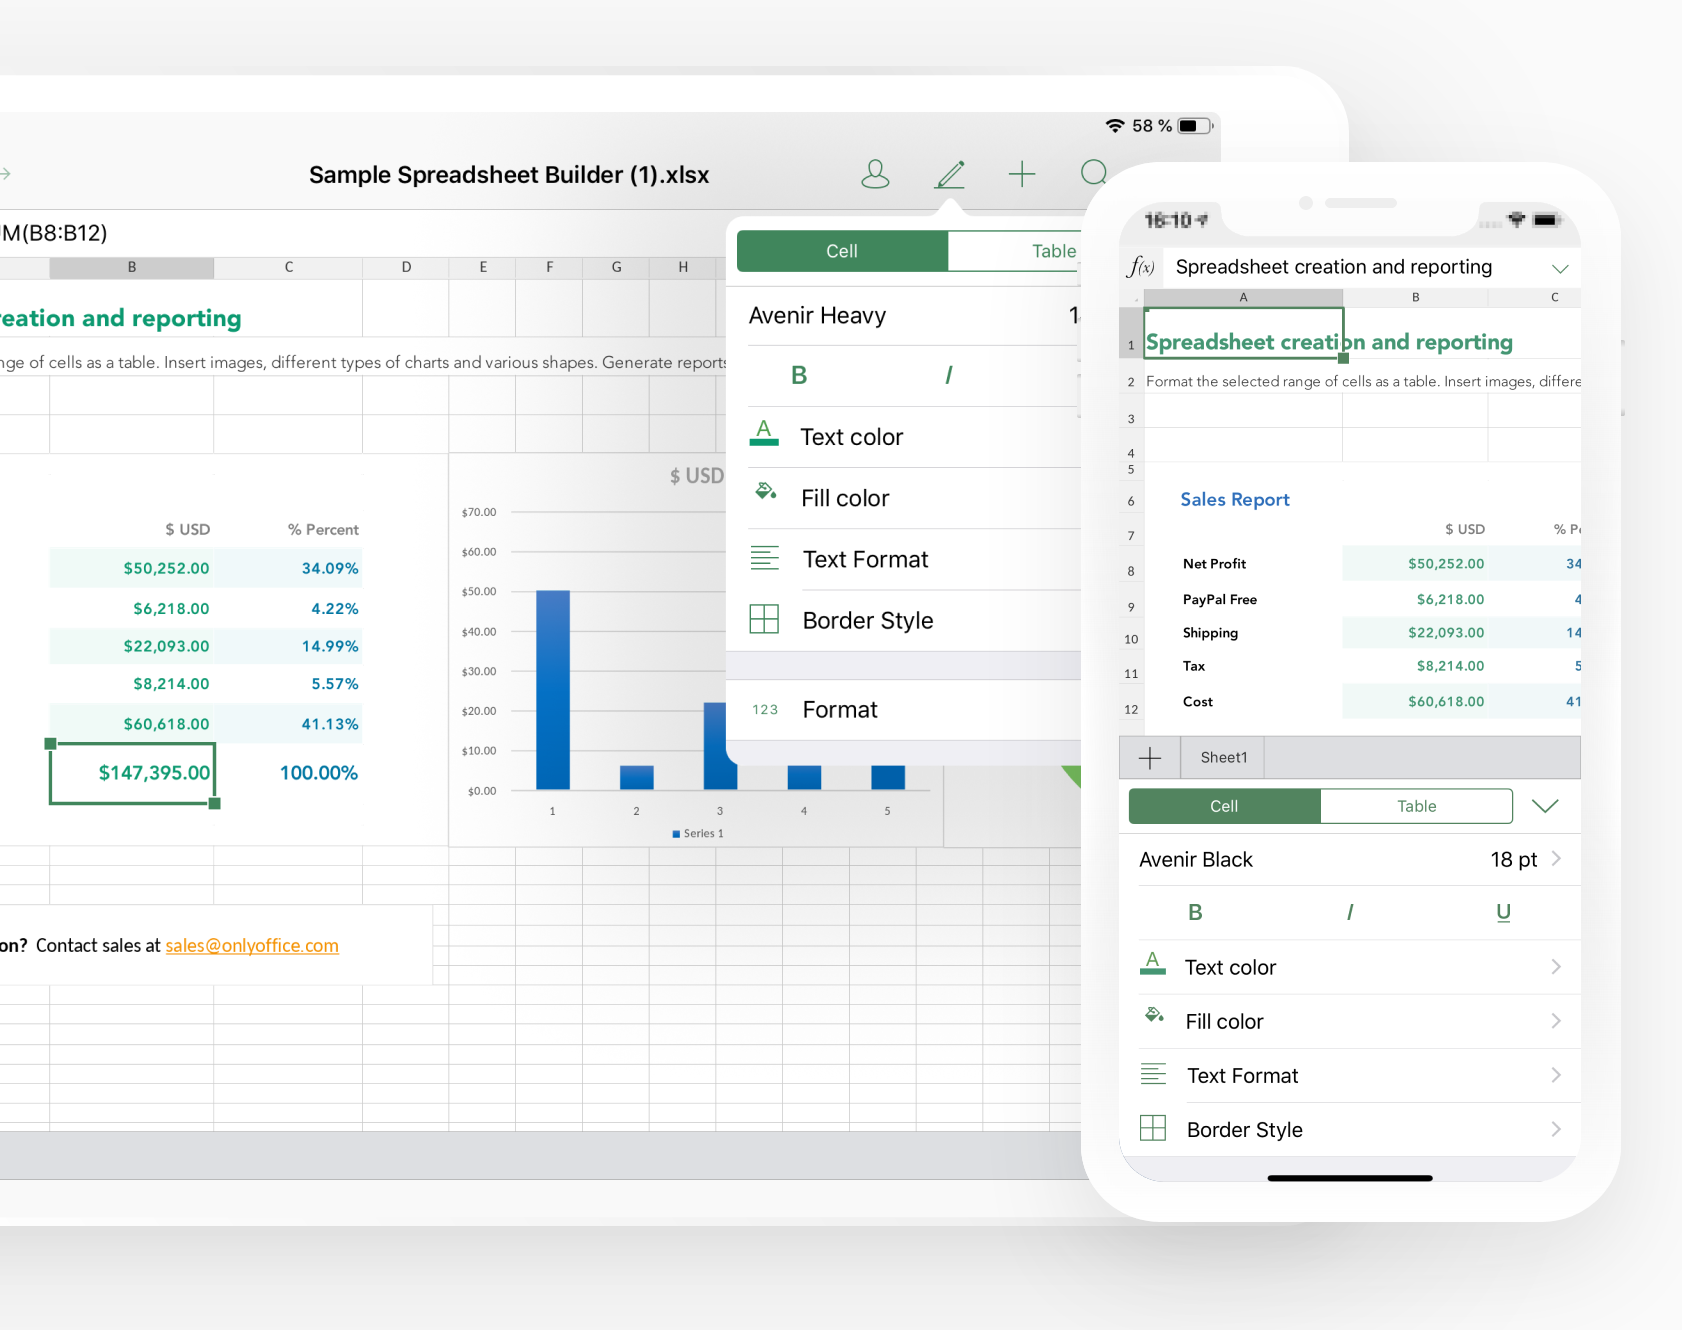Open the collaboration user icon on tablet
Screen dimensions: 1682x1330
pyautogui.click(x=875, y=174)
